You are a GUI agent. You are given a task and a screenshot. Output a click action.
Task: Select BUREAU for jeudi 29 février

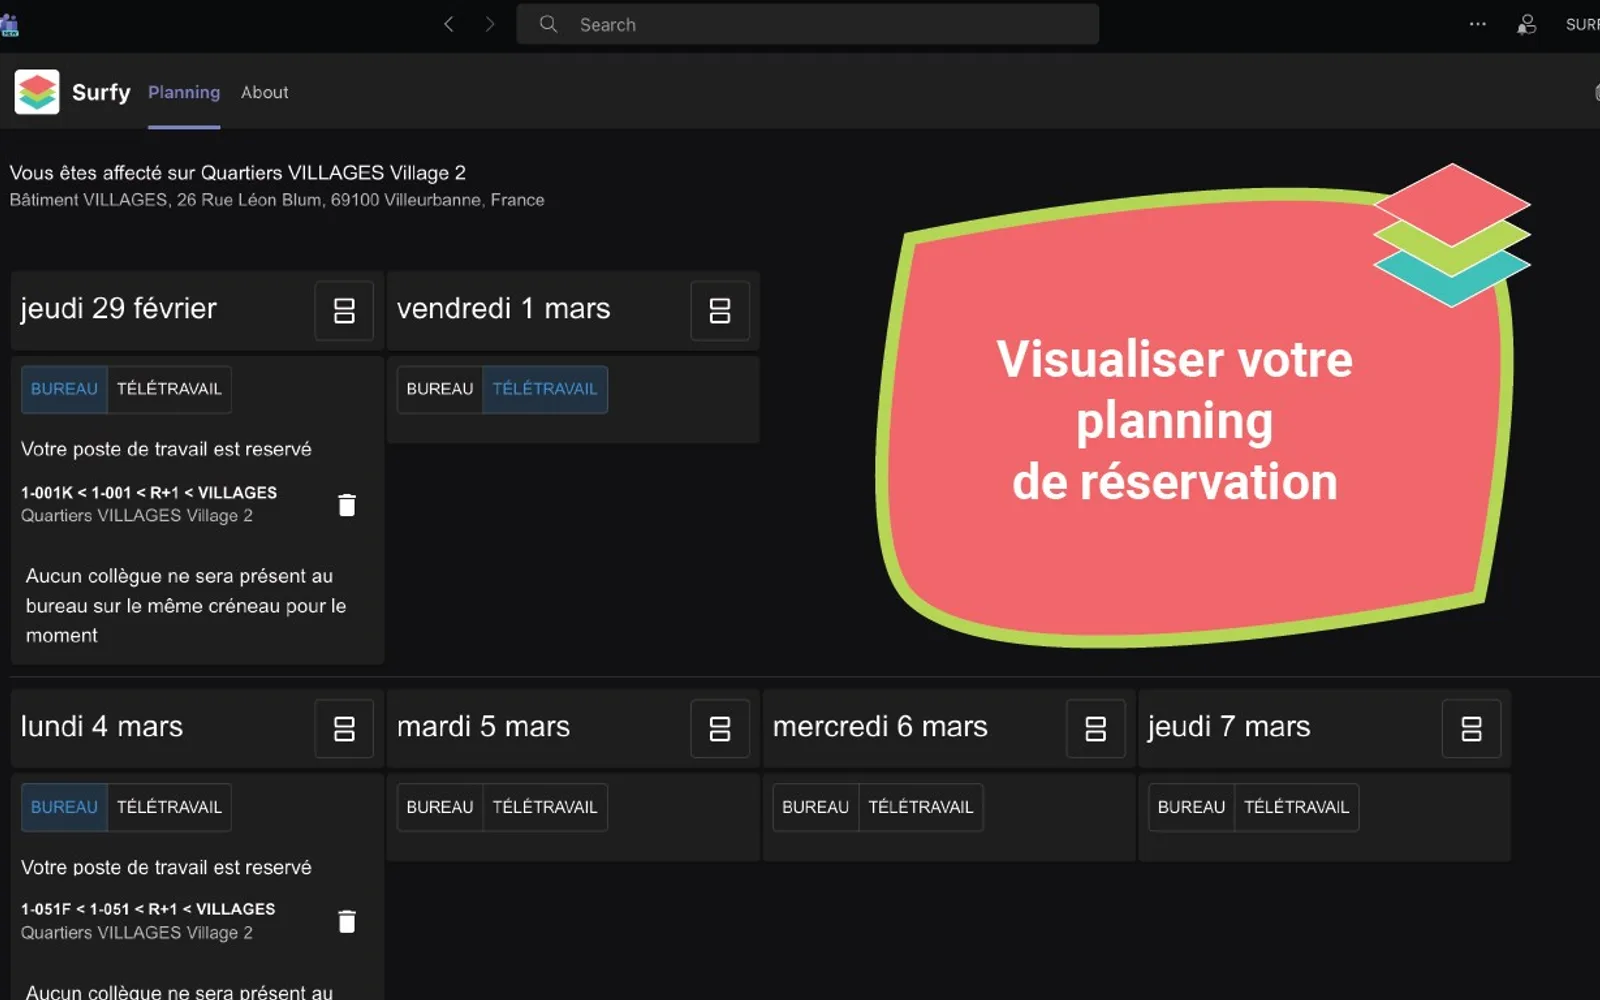(64, 389)
